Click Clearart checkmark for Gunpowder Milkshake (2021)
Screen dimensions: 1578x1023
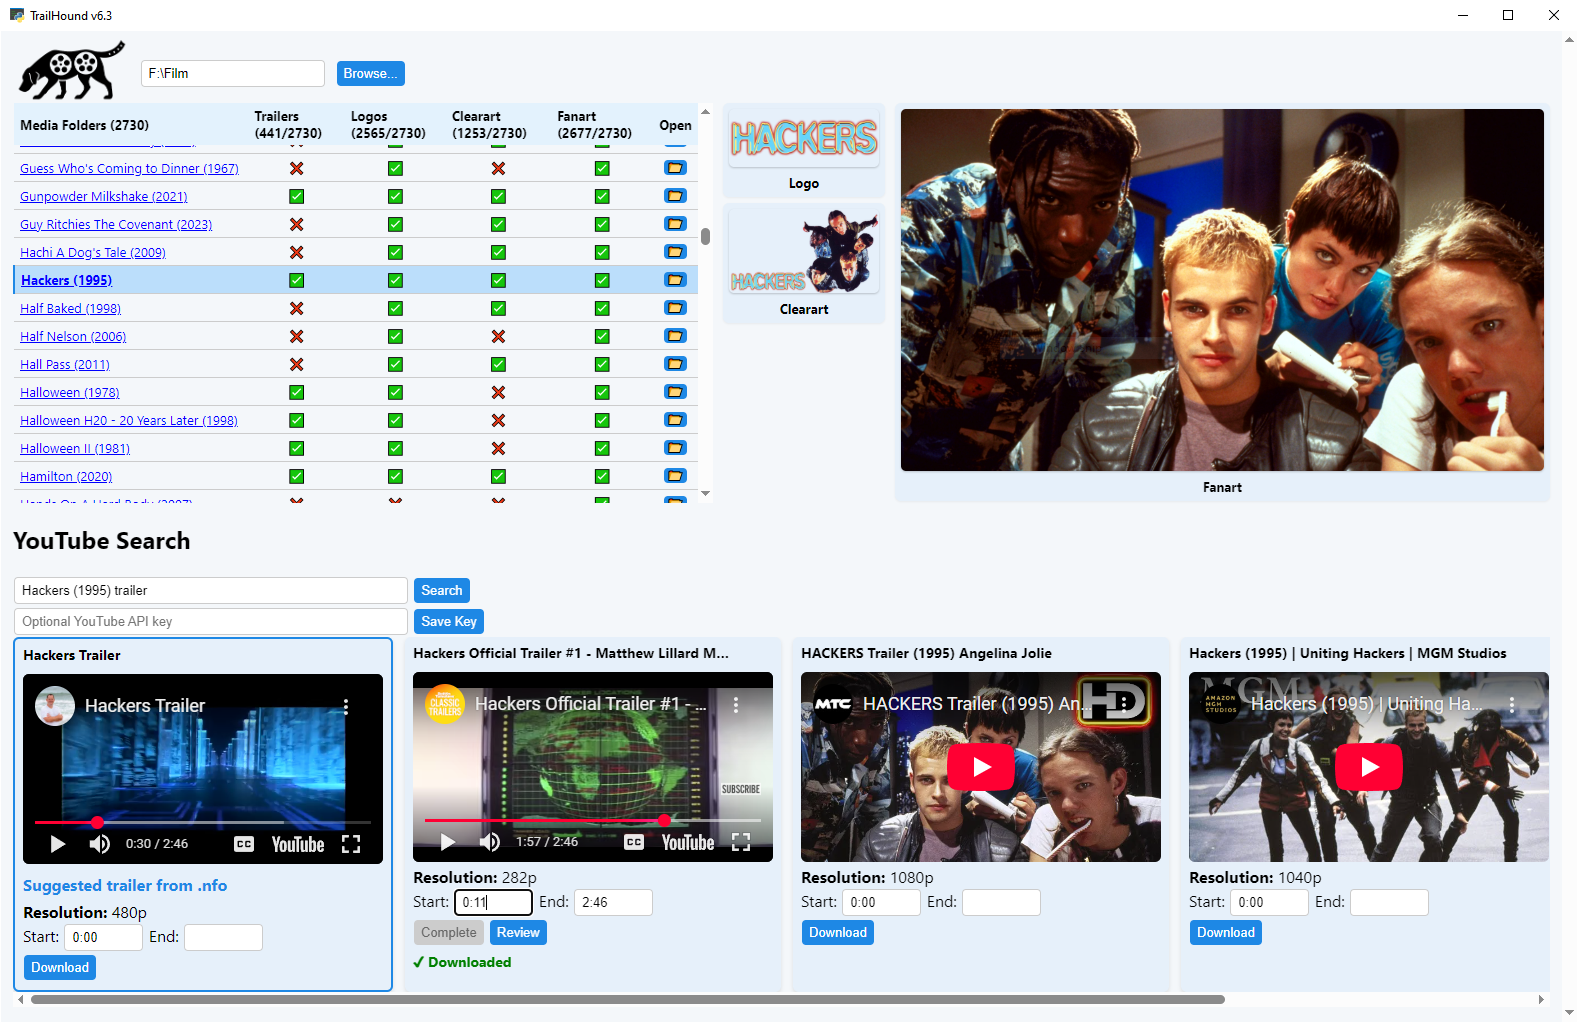(498, 196)
